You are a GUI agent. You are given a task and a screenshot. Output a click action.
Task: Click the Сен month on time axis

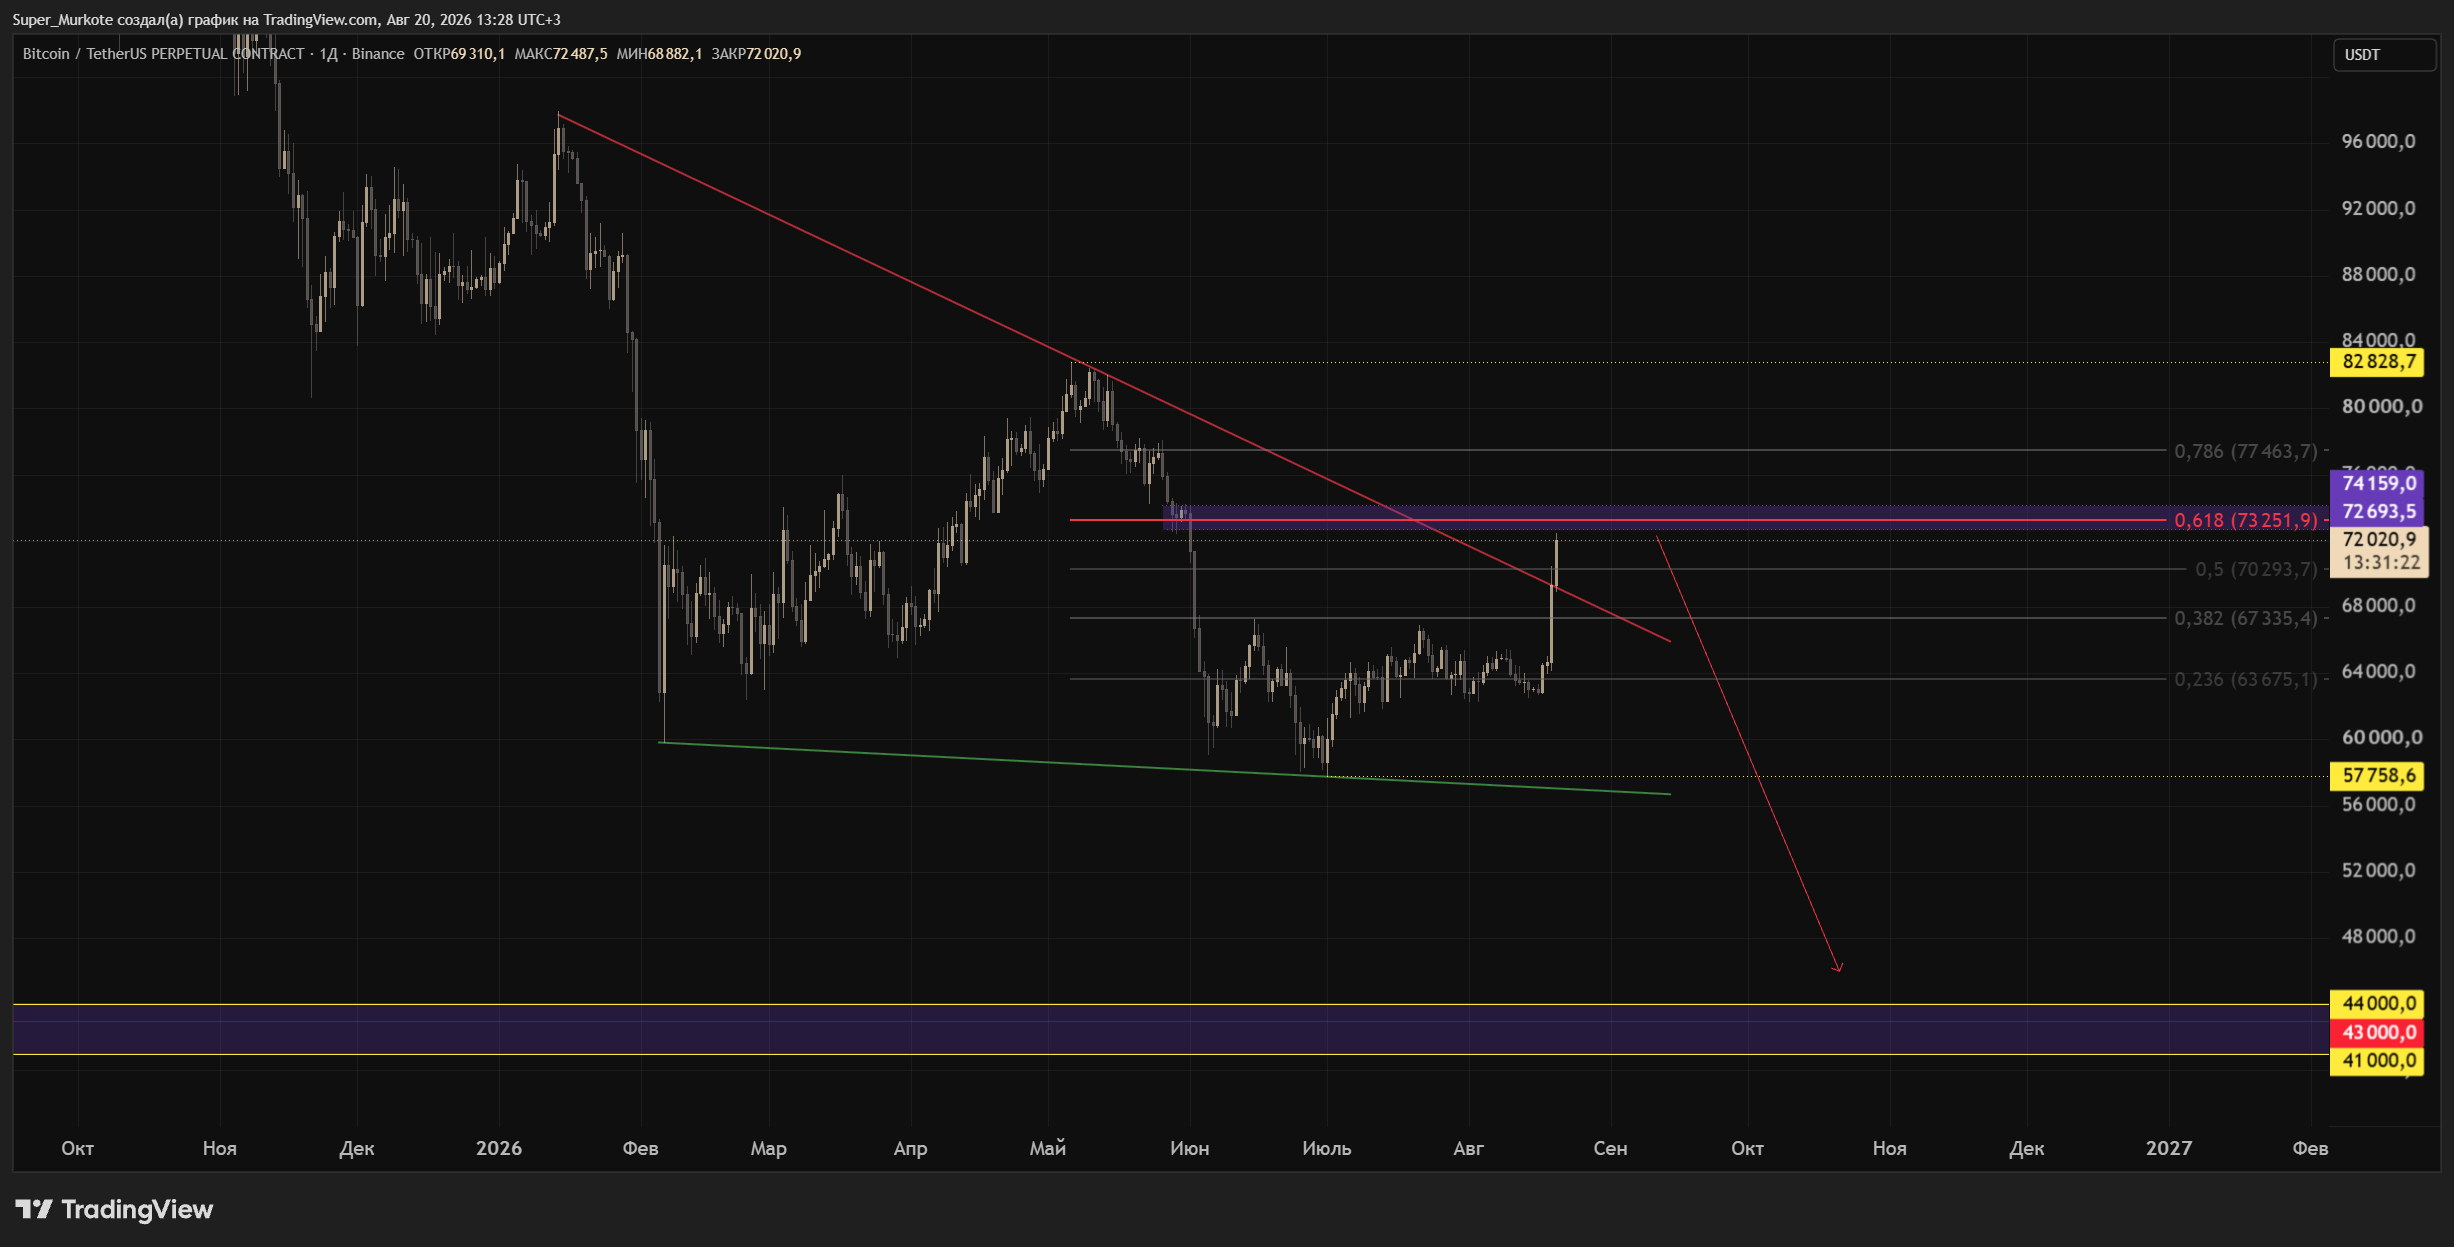(x=1610, y=1148)
